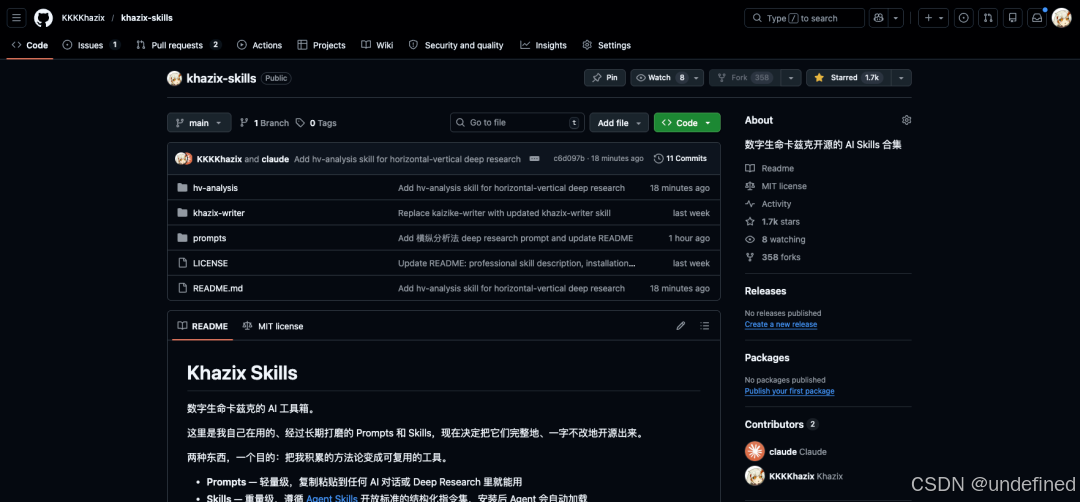
Task: View the 11 Commits history
Action: (681, 158)
